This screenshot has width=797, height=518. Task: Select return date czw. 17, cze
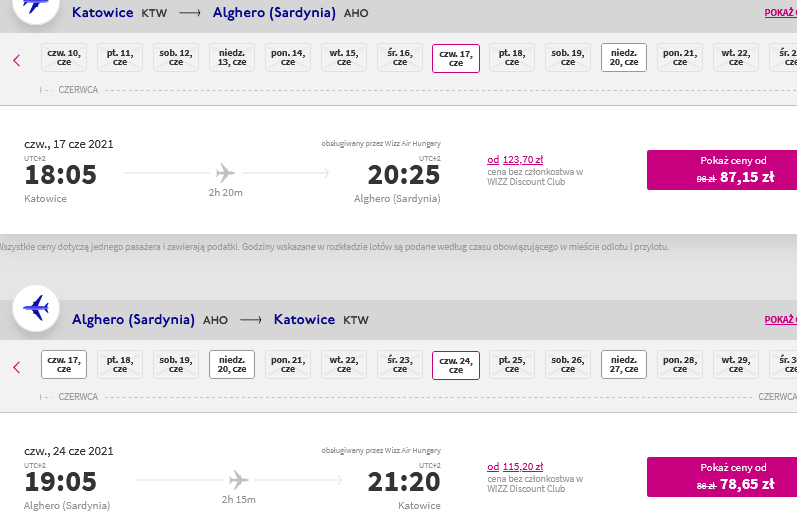tap(64, 364)
